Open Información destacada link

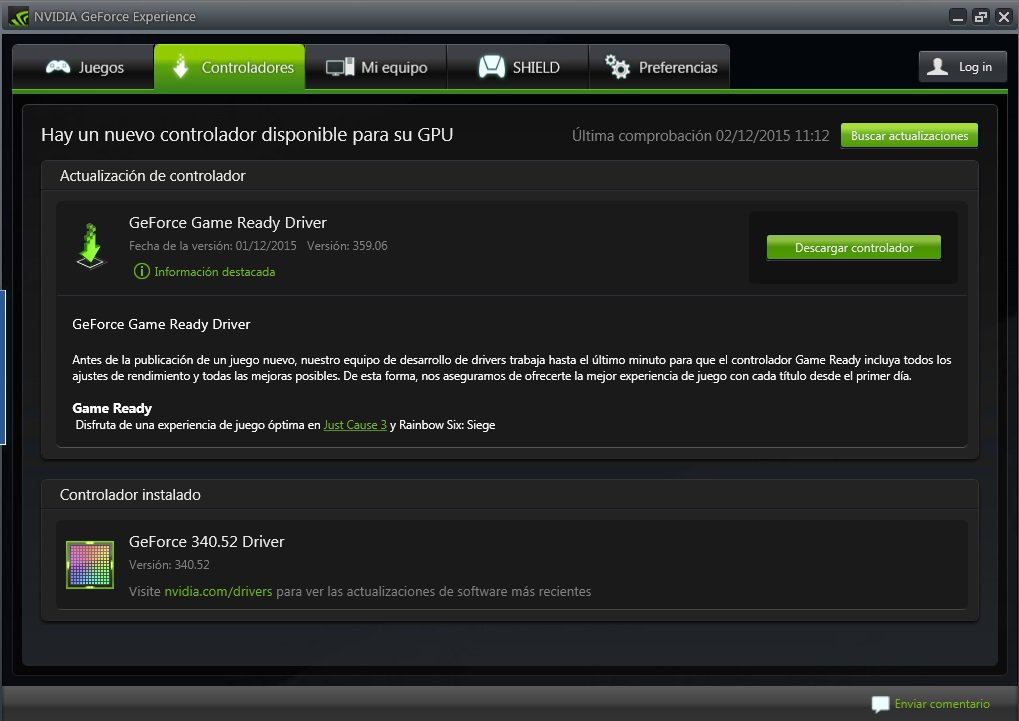coord(214,272)
